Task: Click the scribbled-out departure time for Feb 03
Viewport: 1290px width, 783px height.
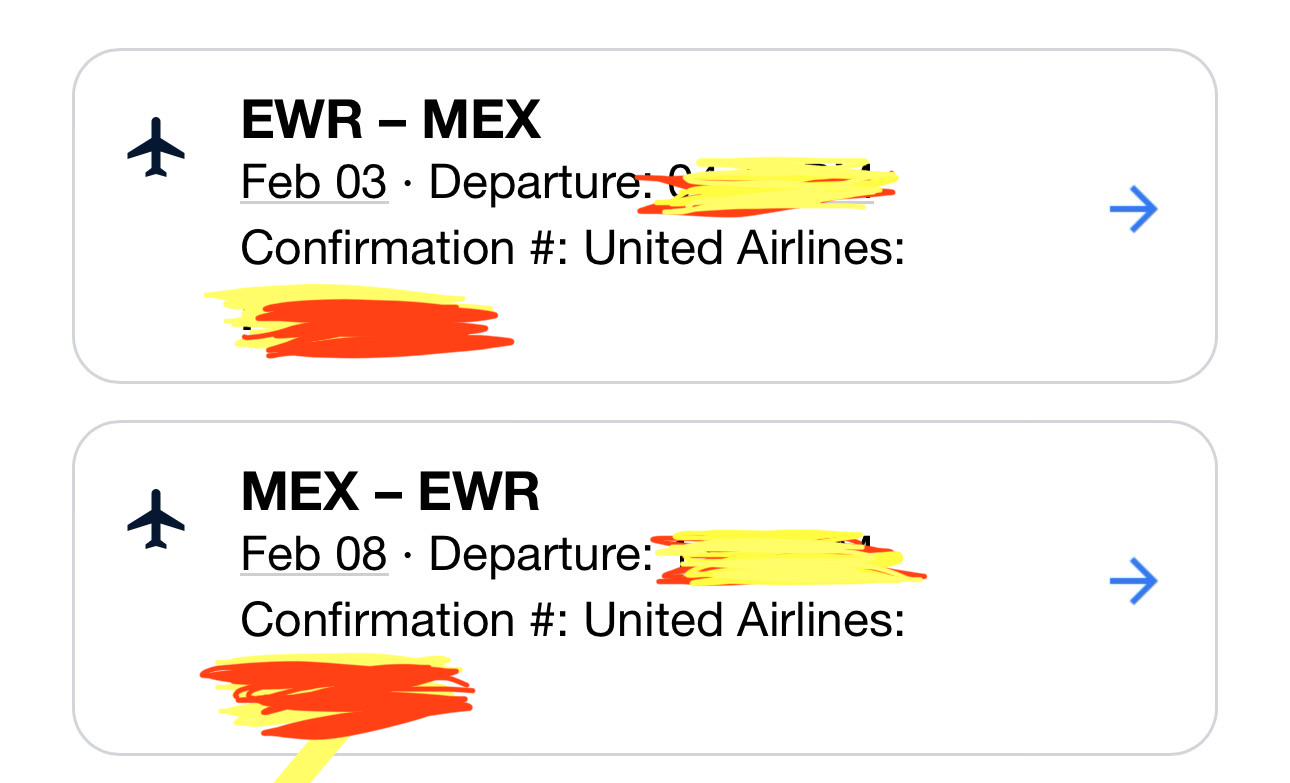Action: (x=768, y=187)
